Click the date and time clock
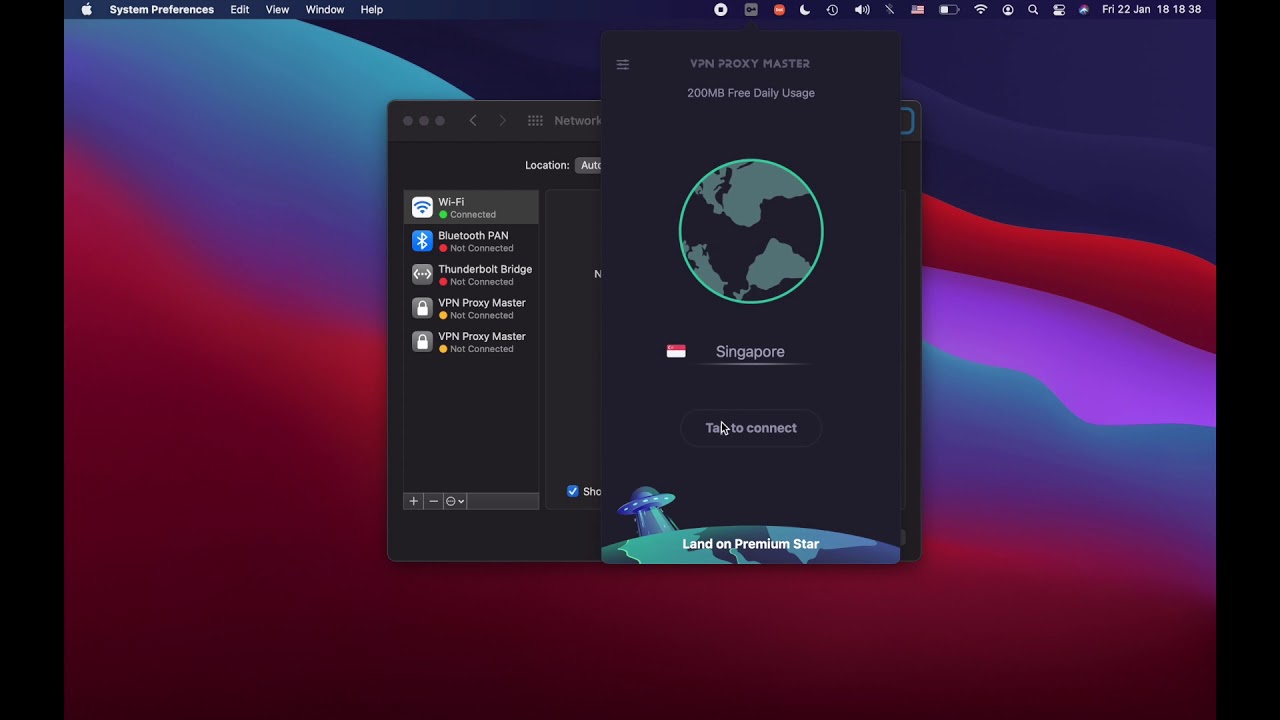 coord(1151,9)
